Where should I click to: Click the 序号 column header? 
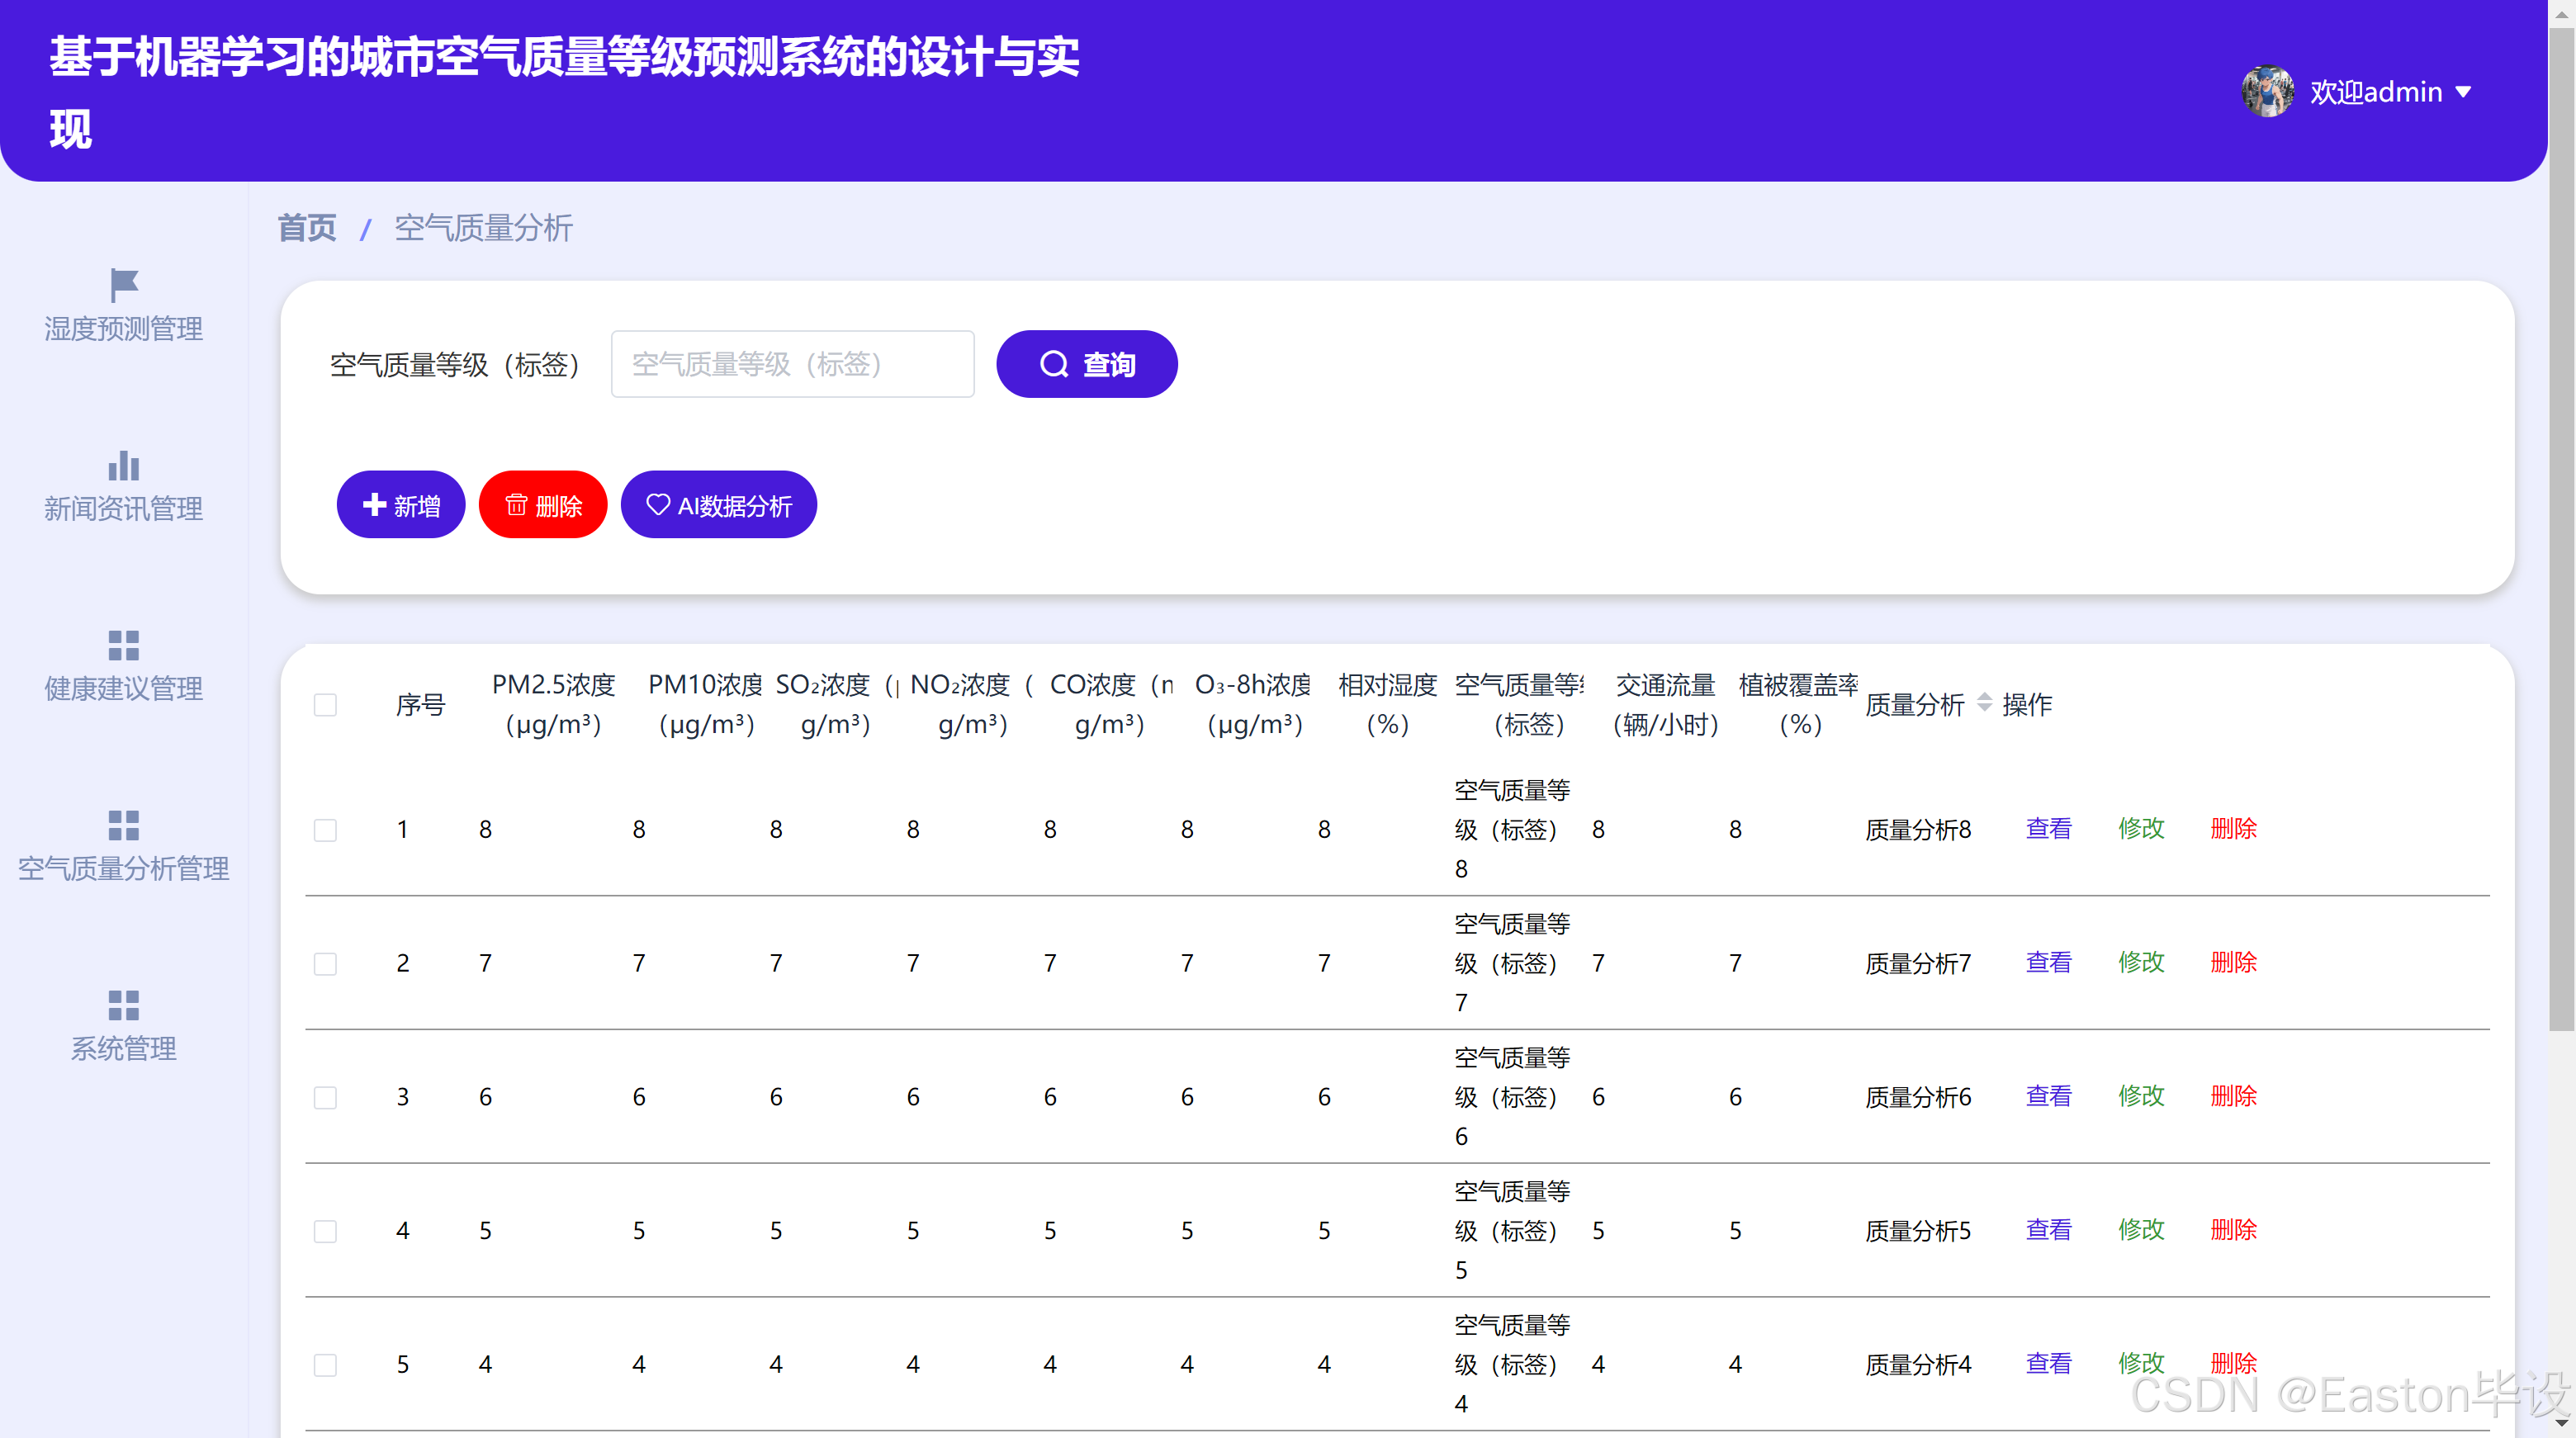[x=420, y=705]
